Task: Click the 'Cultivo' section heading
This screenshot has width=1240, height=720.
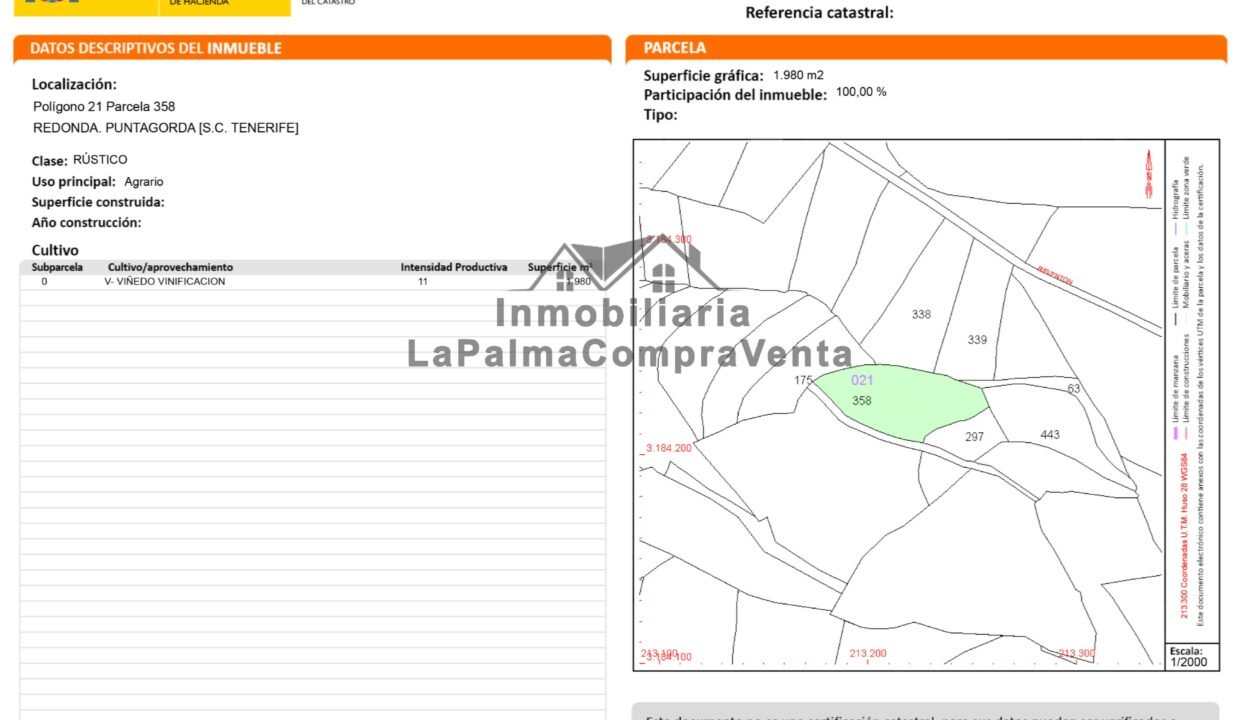Action: [x=55, y=250]
